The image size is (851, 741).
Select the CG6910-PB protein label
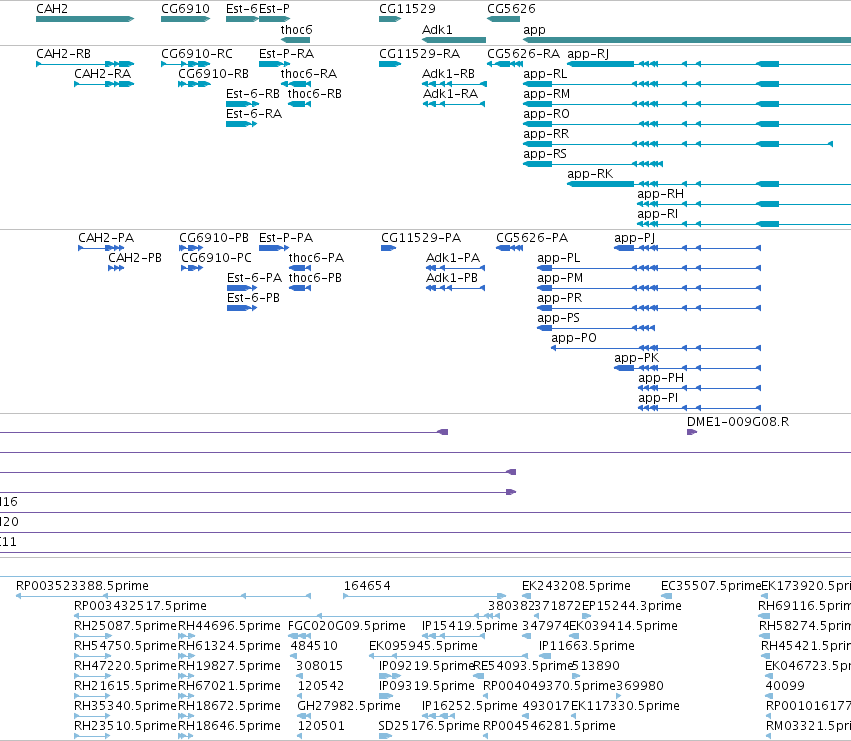pyautogui.click(x=214, y=238)
